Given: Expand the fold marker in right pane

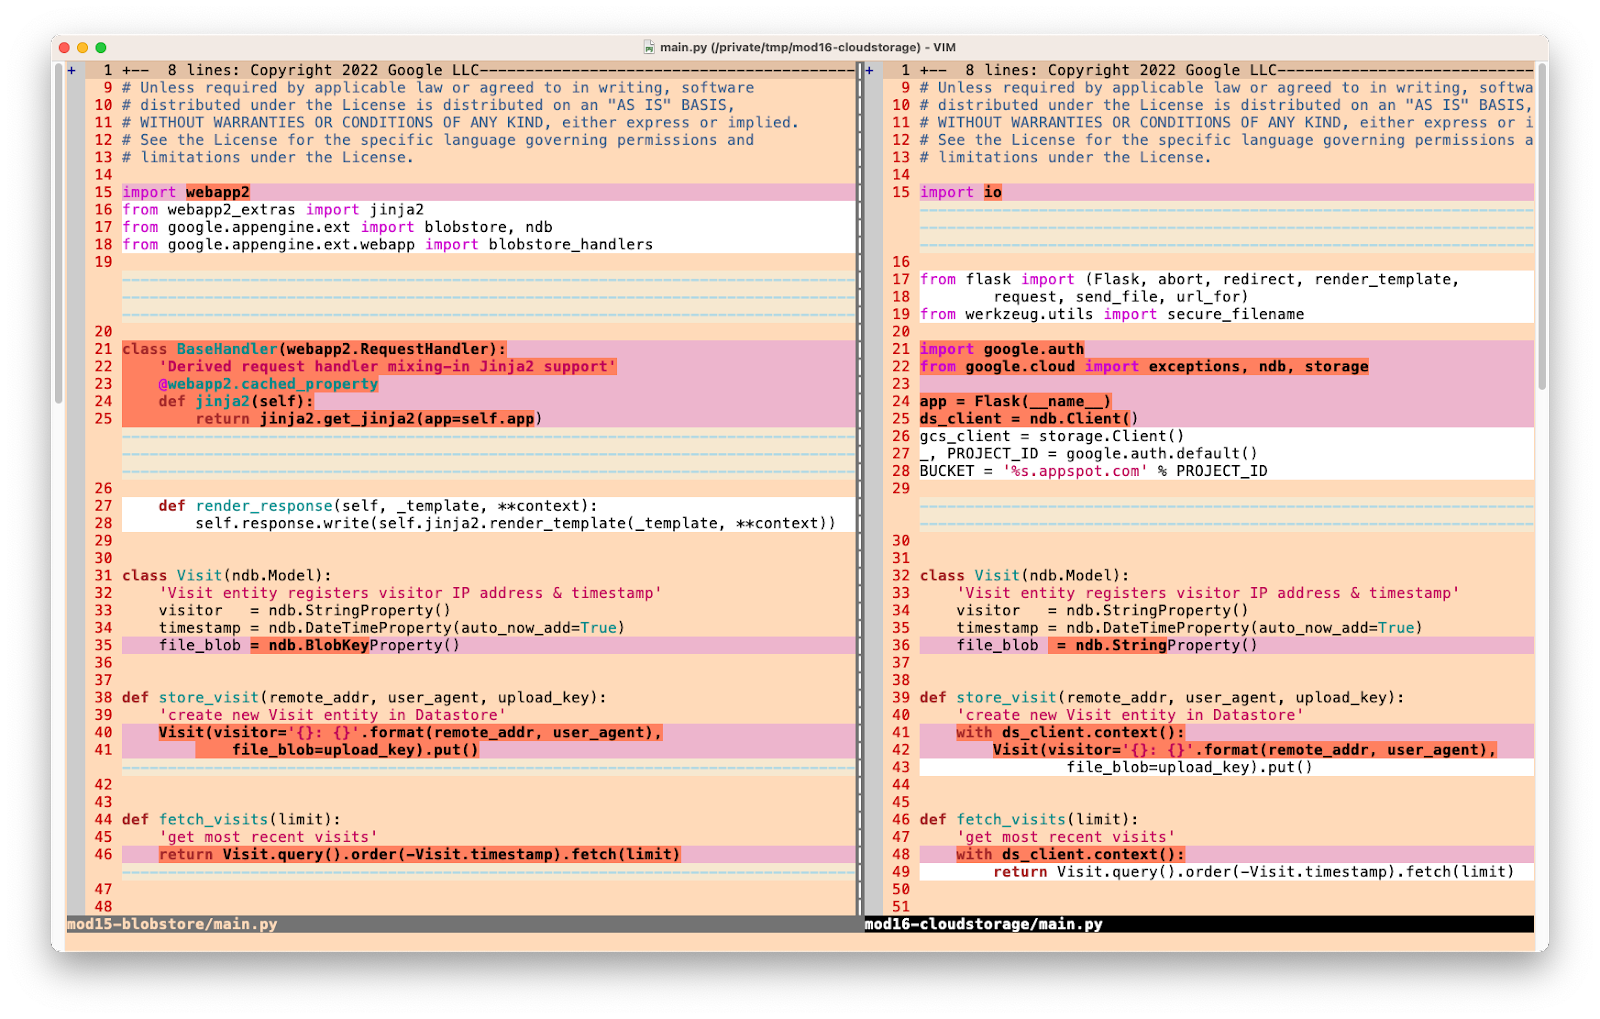Looking at the screenshot, I should 869,70.
